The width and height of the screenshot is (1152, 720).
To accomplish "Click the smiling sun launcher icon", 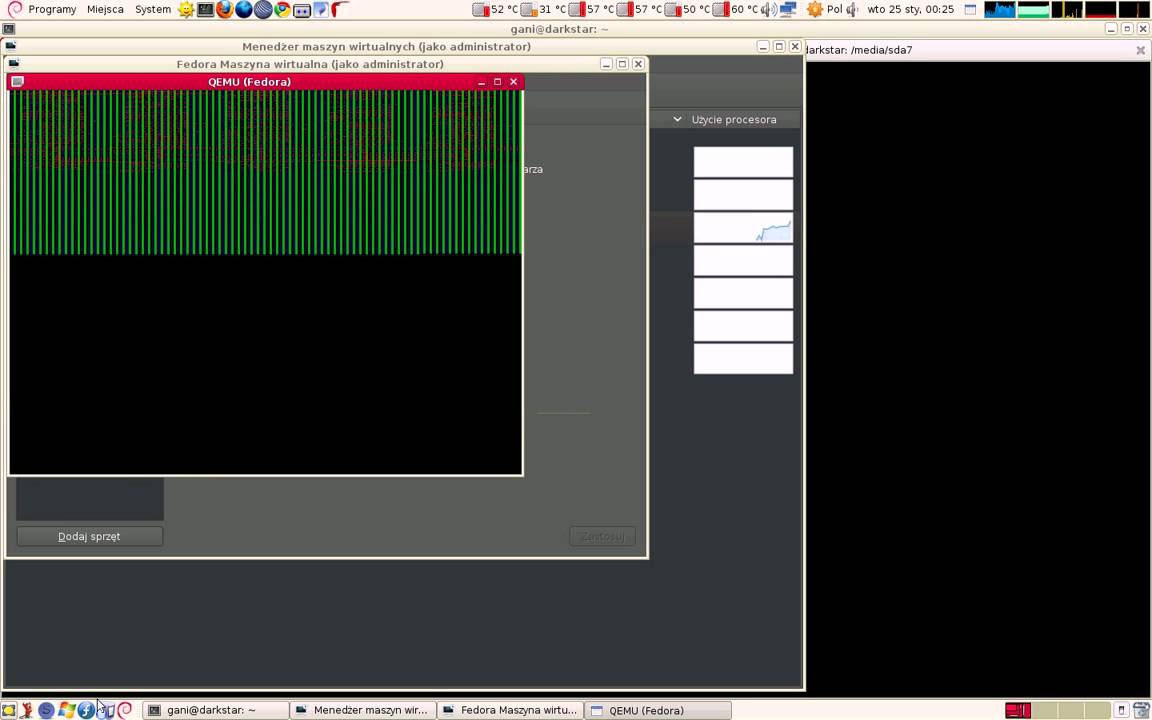I will [187, 10].
